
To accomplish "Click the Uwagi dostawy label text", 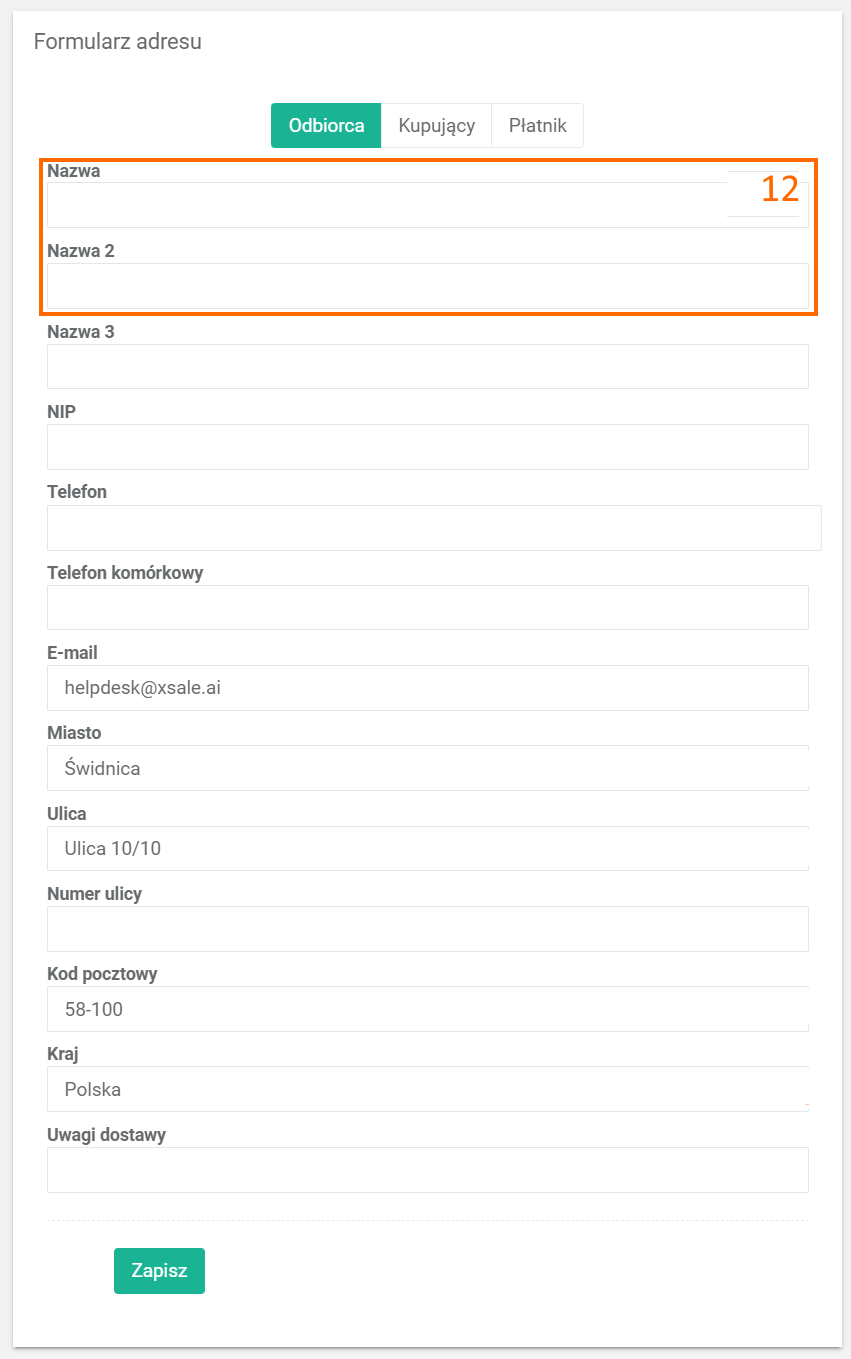I will tap(106, 1135).
